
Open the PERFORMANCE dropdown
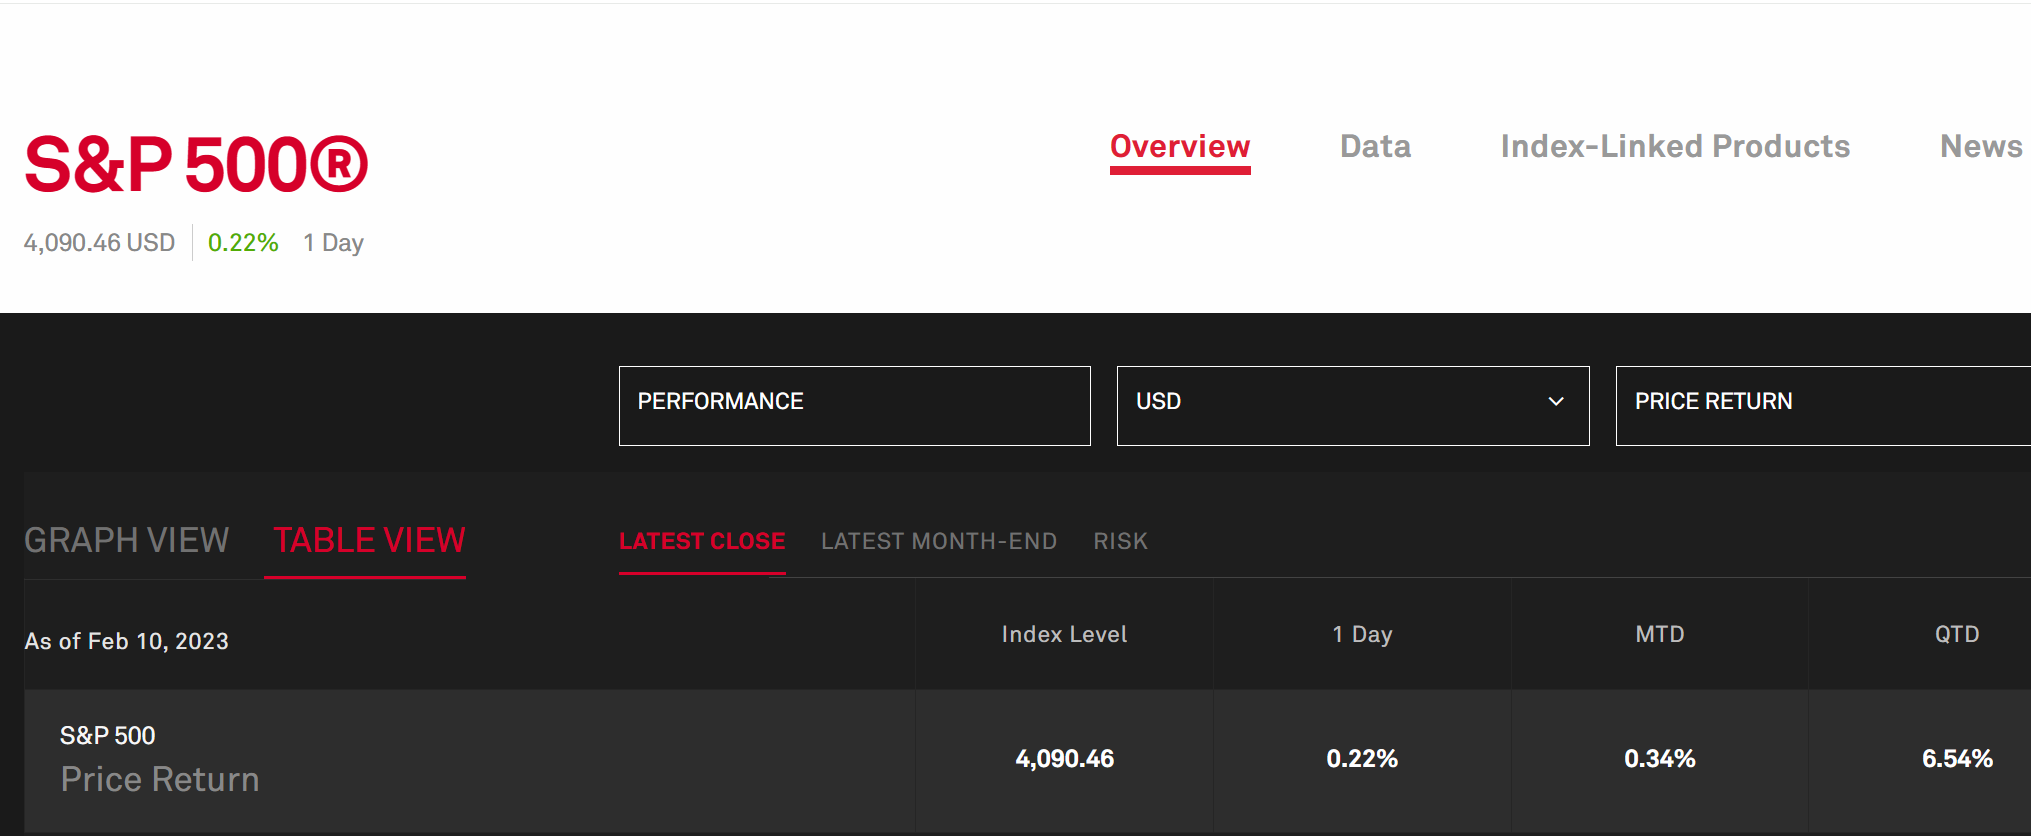854,406
